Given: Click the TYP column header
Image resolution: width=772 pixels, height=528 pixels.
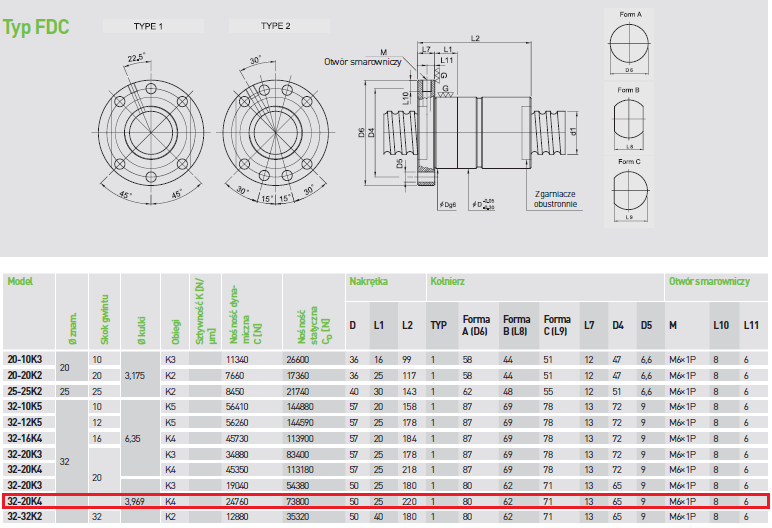Looking at the screenshot, I should click(x=438, y=325).
